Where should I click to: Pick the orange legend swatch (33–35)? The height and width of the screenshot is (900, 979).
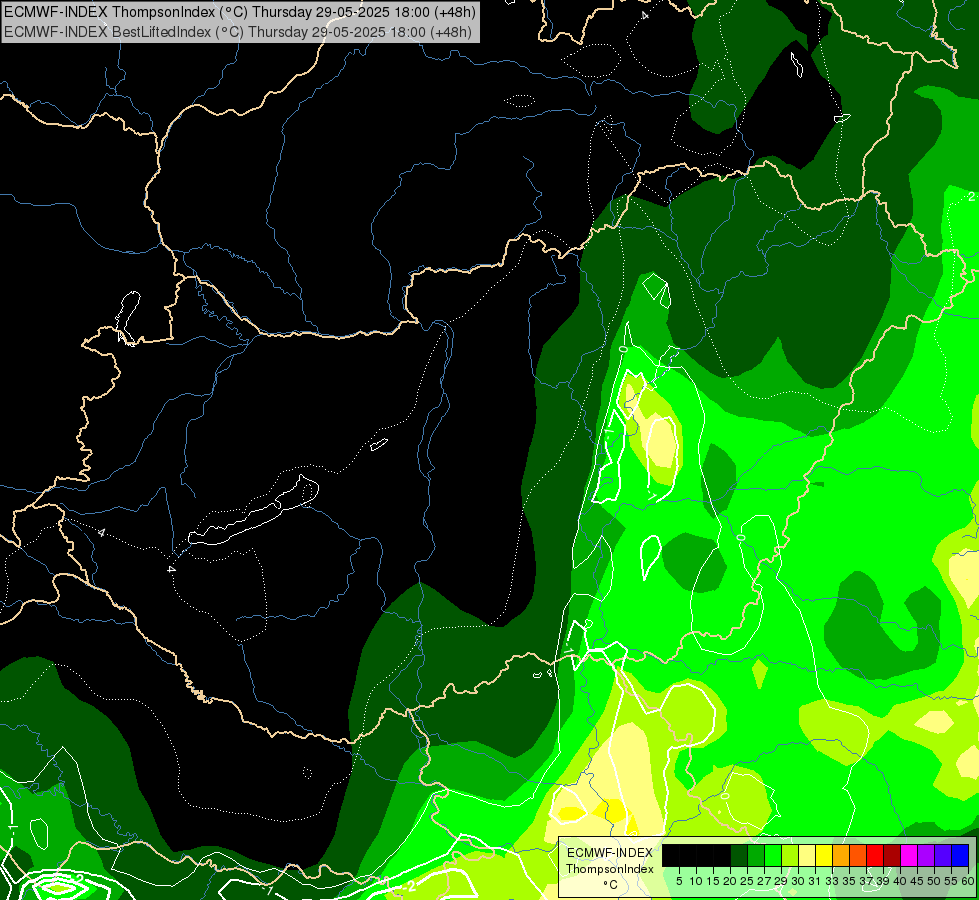tap(841, 855)
